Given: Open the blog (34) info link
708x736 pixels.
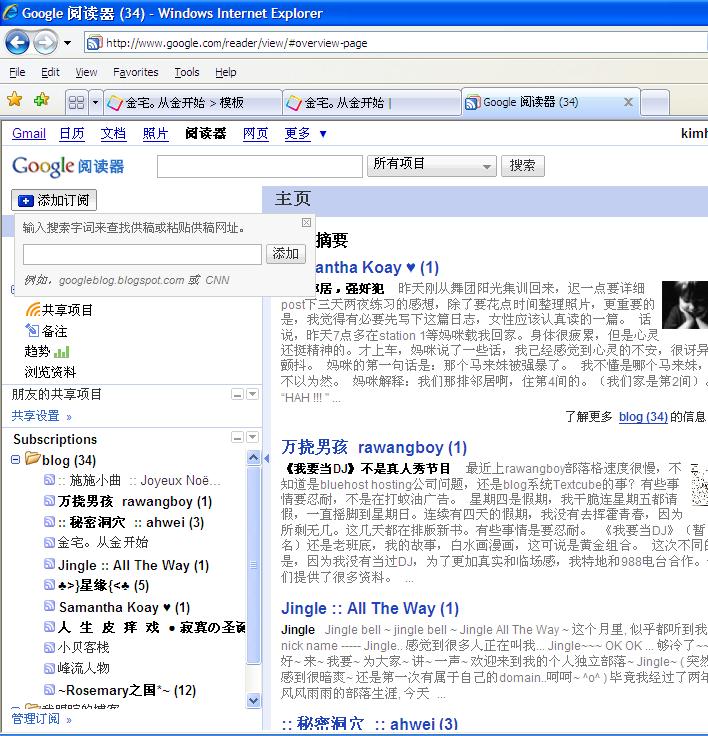Looking at the screenshot, I should 643,417.
